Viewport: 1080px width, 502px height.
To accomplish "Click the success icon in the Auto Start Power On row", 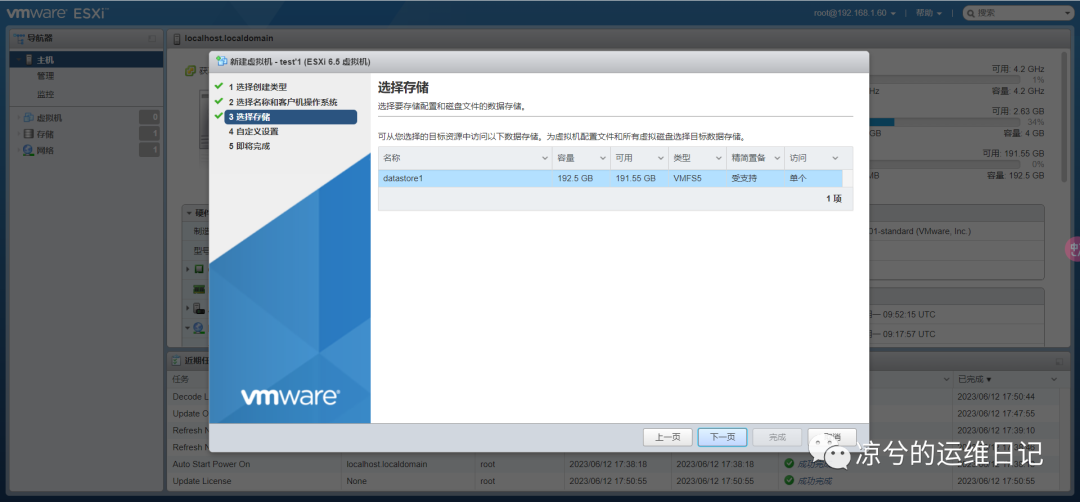I will pyautogui.click(x=789, y=463).
